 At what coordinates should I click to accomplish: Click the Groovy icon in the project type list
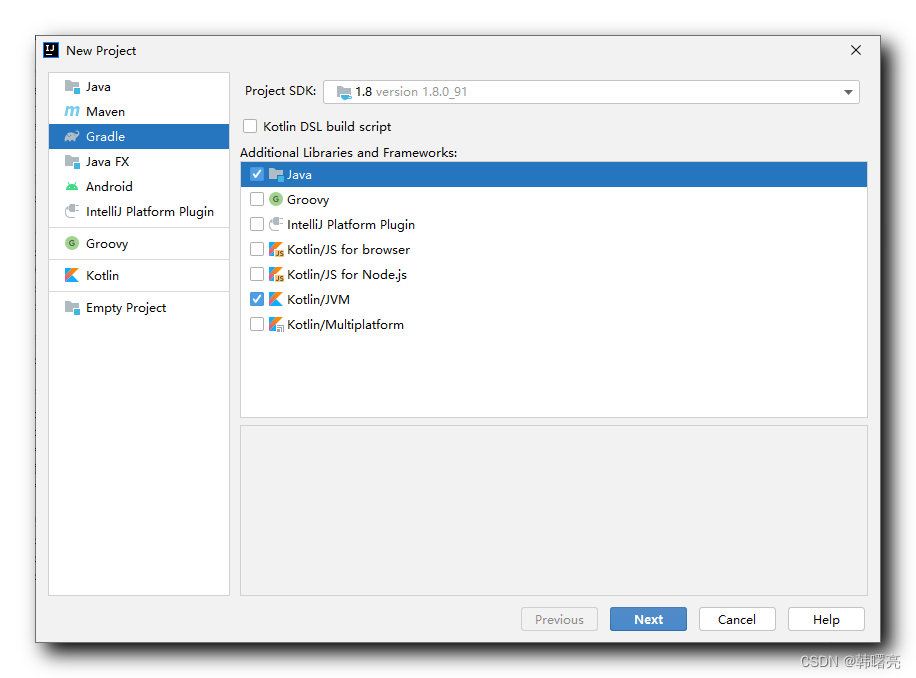coord(72,243)
